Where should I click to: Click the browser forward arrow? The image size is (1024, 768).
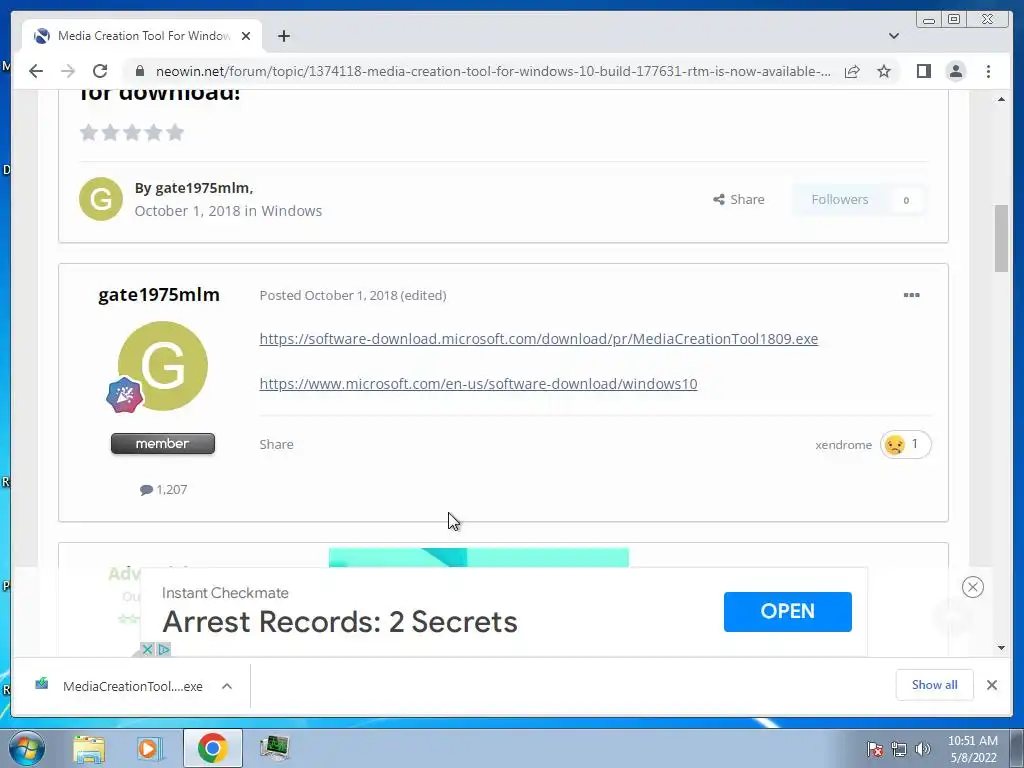point(68,71)
